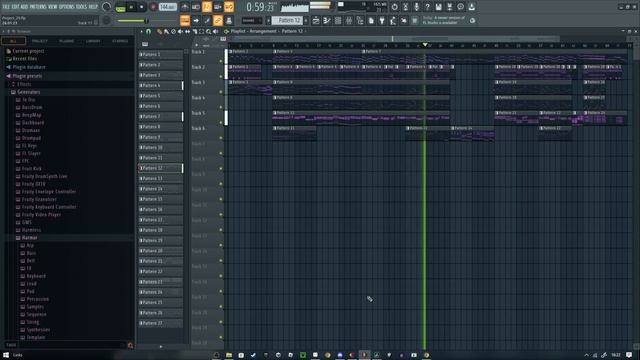Image resolution: width=640 pixels, height=360 pixels.
Task: Click the add-pattern plus button
Action: pos(307,20)
